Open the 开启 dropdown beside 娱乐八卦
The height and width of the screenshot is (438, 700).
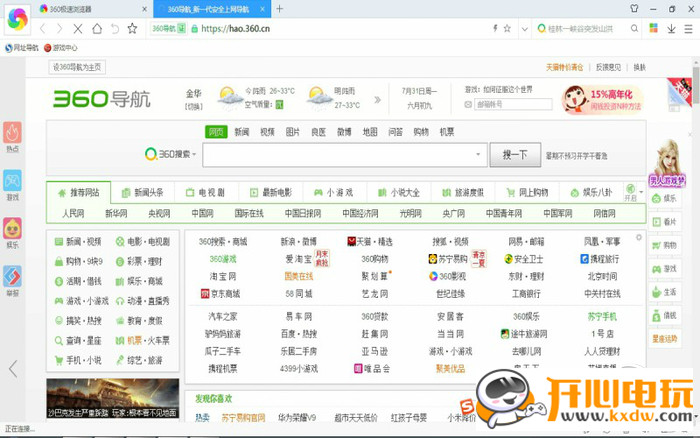pos(634,192)
